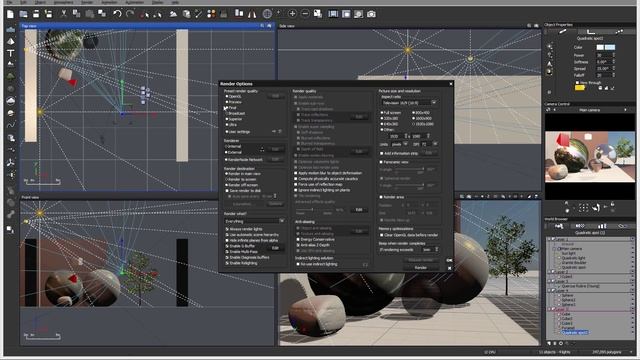Collapse Layer 4 in World Browser
This screenshot has height=360, width=640.
[549, 291]
